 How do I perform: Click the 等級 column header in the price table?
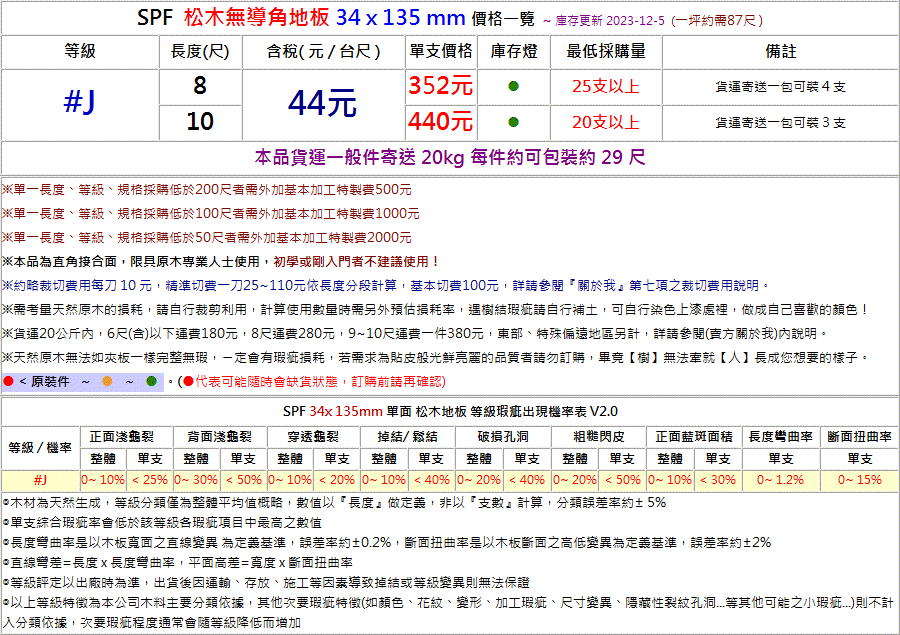click(80, 52)
